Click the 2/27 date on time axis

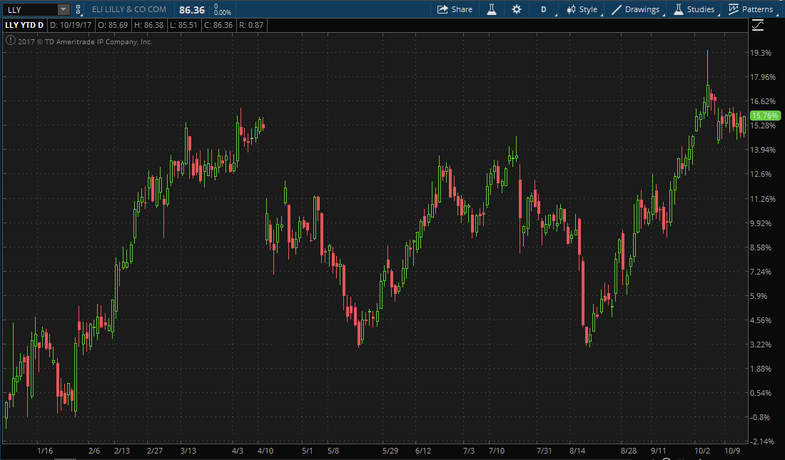pos(155,451)
